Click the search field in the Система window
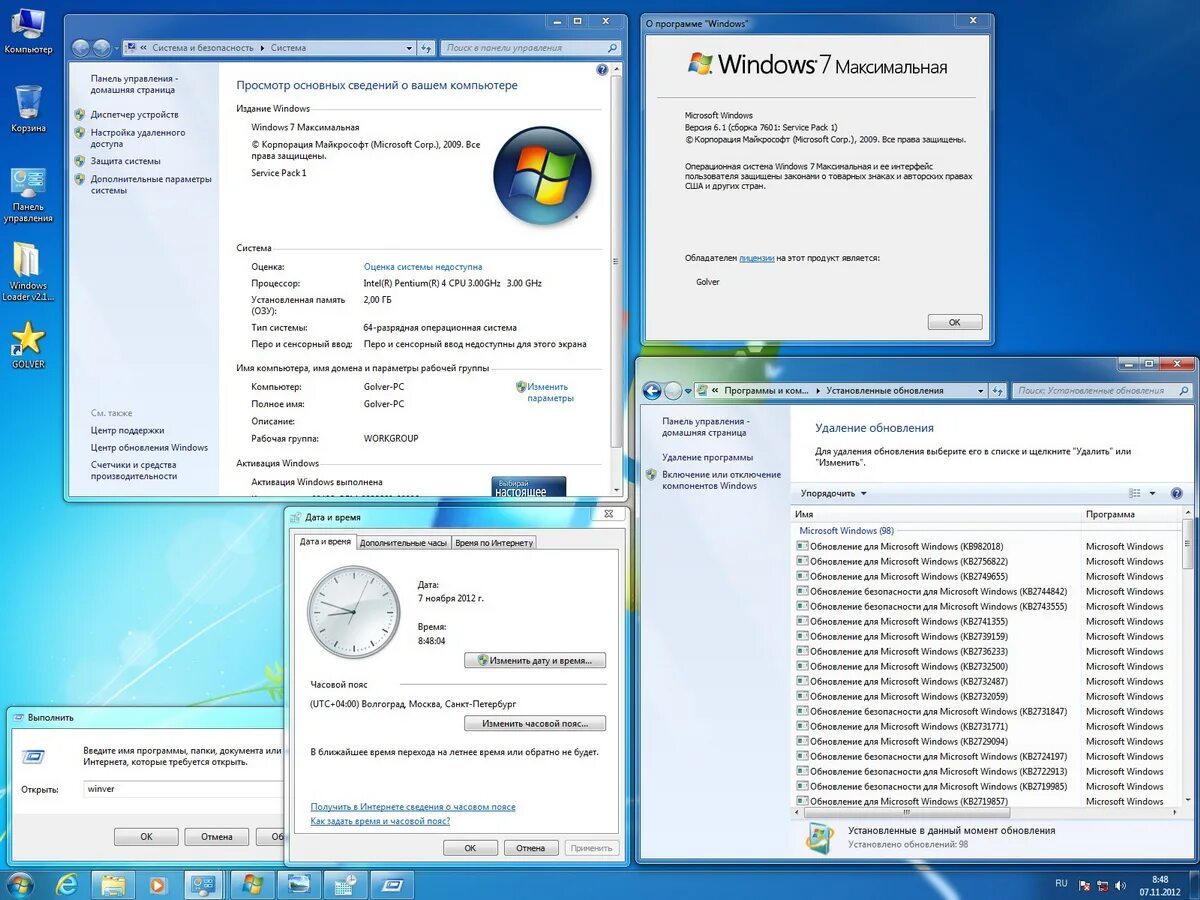 pos(532,48)
